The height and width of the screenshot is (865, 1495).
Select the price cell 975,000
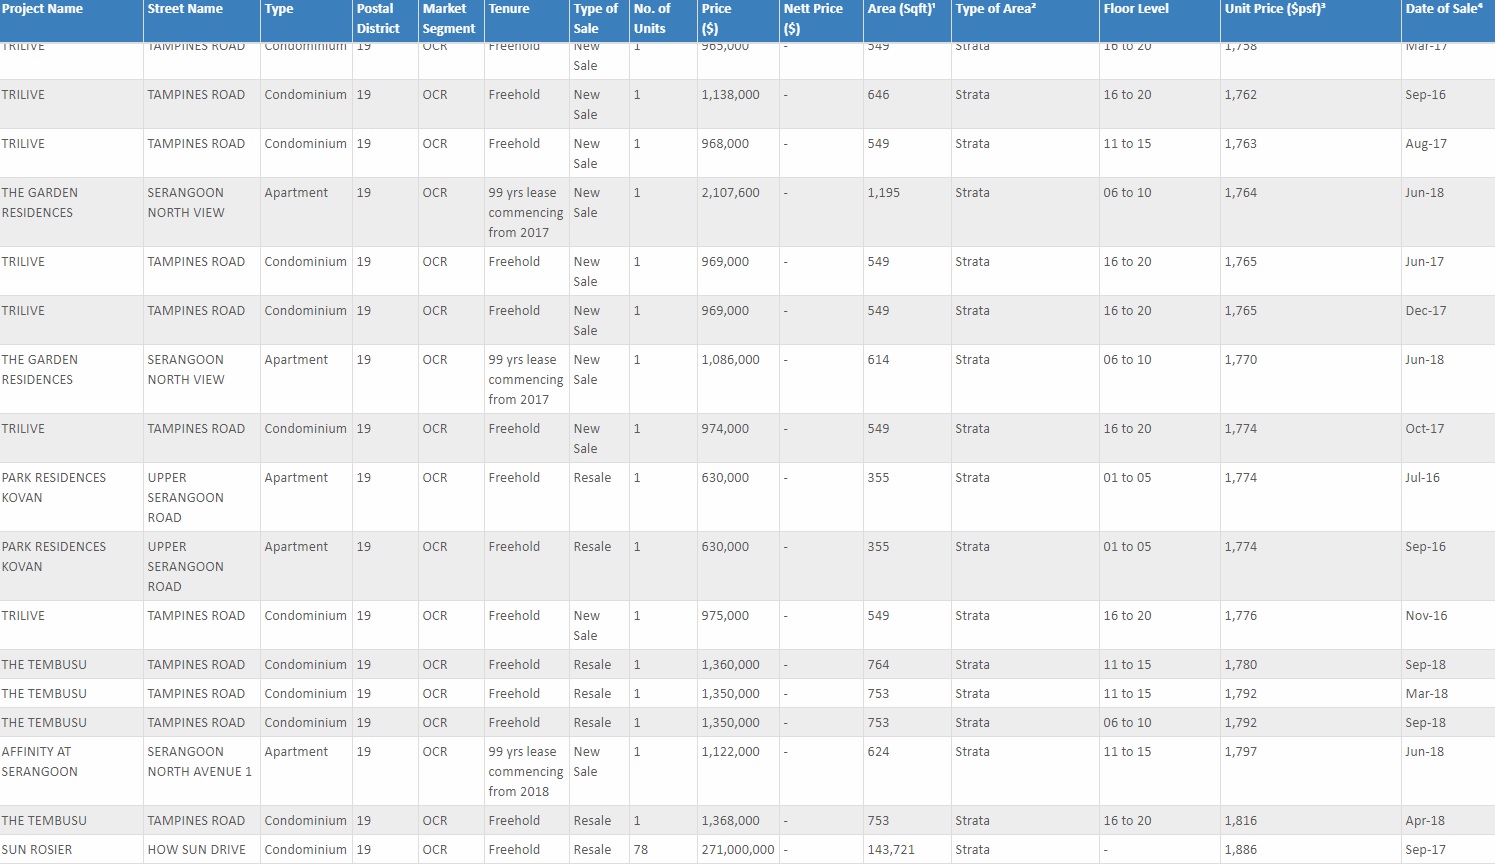[x=725, y=616]
